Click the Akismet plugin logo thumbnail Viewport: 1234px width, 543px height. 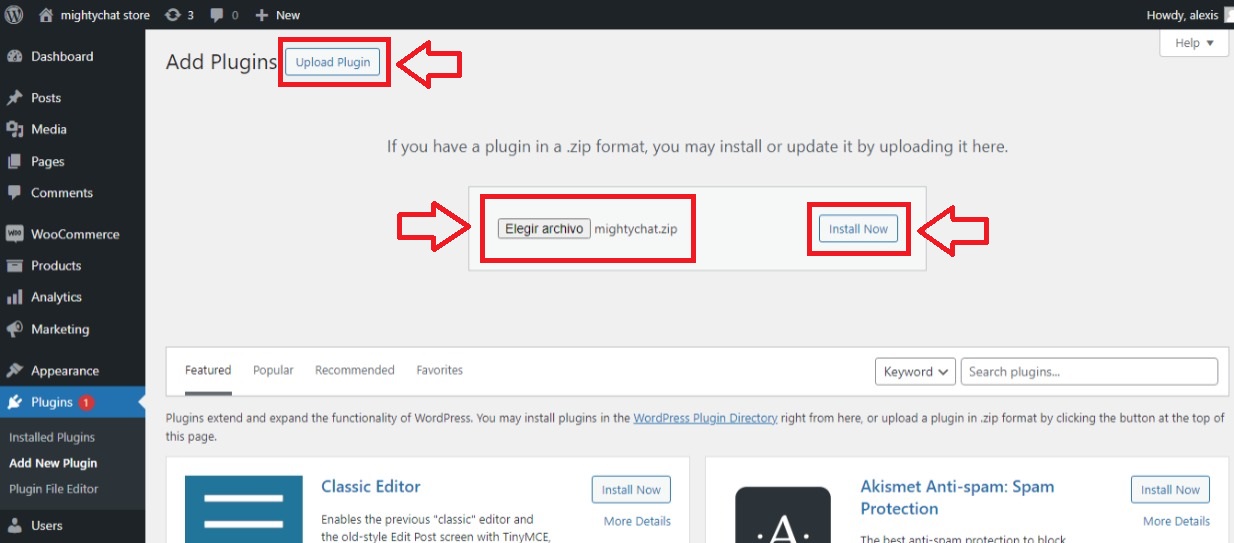click(x=783, y=514)
